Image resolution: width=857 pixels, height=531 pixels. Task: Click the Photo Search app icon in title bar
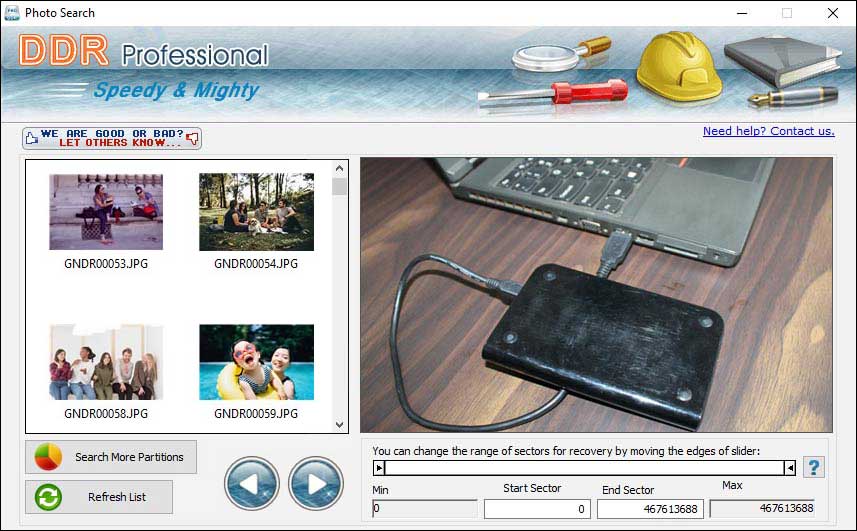coord(11,13)
